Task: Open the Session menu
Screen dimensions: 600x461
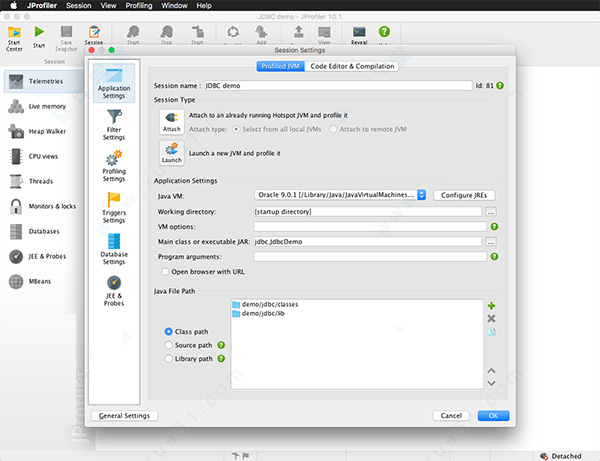Action: click(78, 6)
